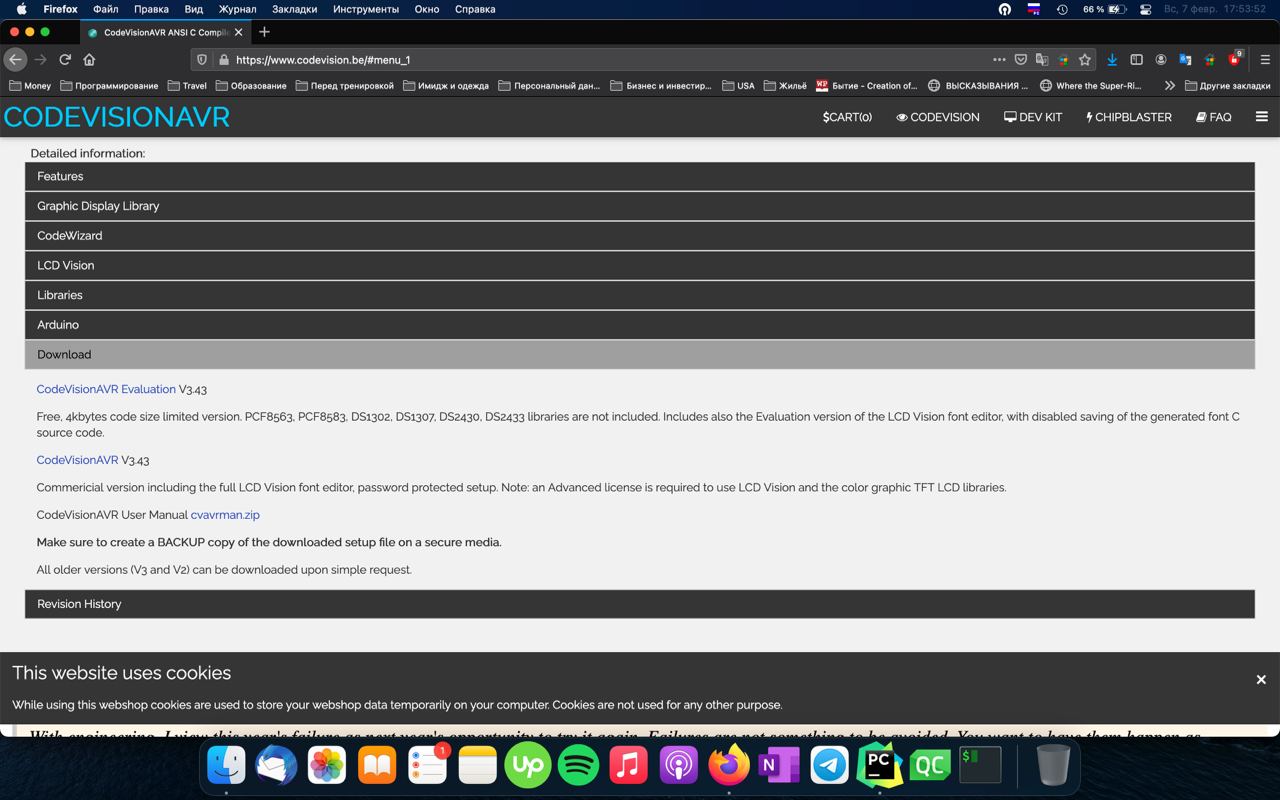Click the CODEVISIONAVR site logo
Image resolution: width=1280 pixels, height=800 pixels.
tap(117, 117)
